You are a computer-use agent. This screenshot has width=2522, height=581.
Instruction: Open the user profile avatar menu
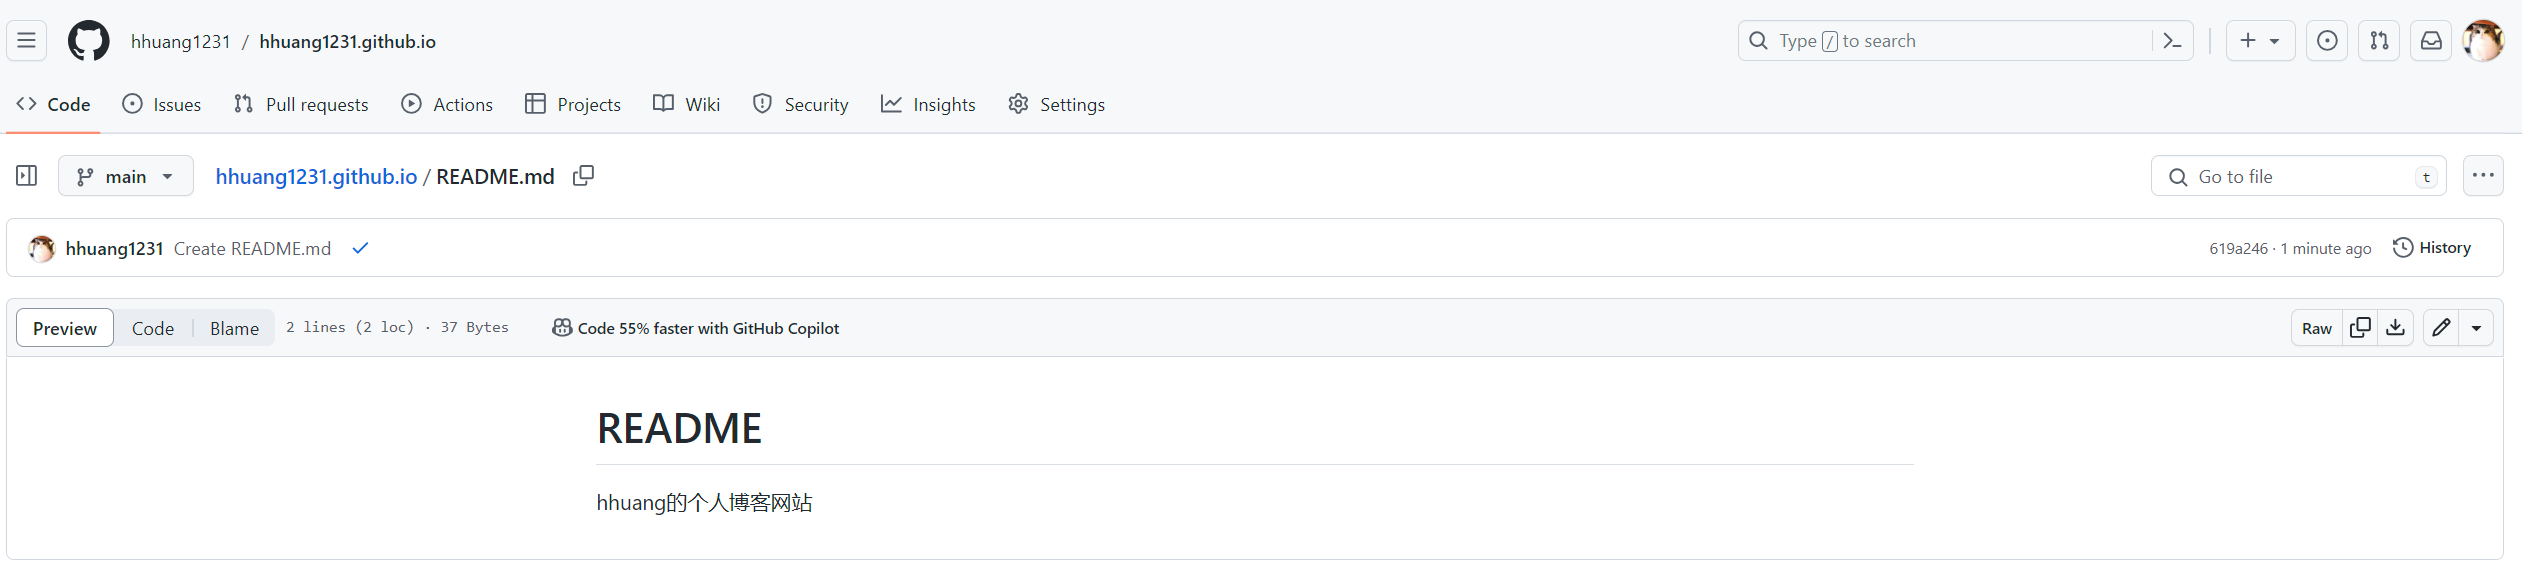coord(2483,41)
